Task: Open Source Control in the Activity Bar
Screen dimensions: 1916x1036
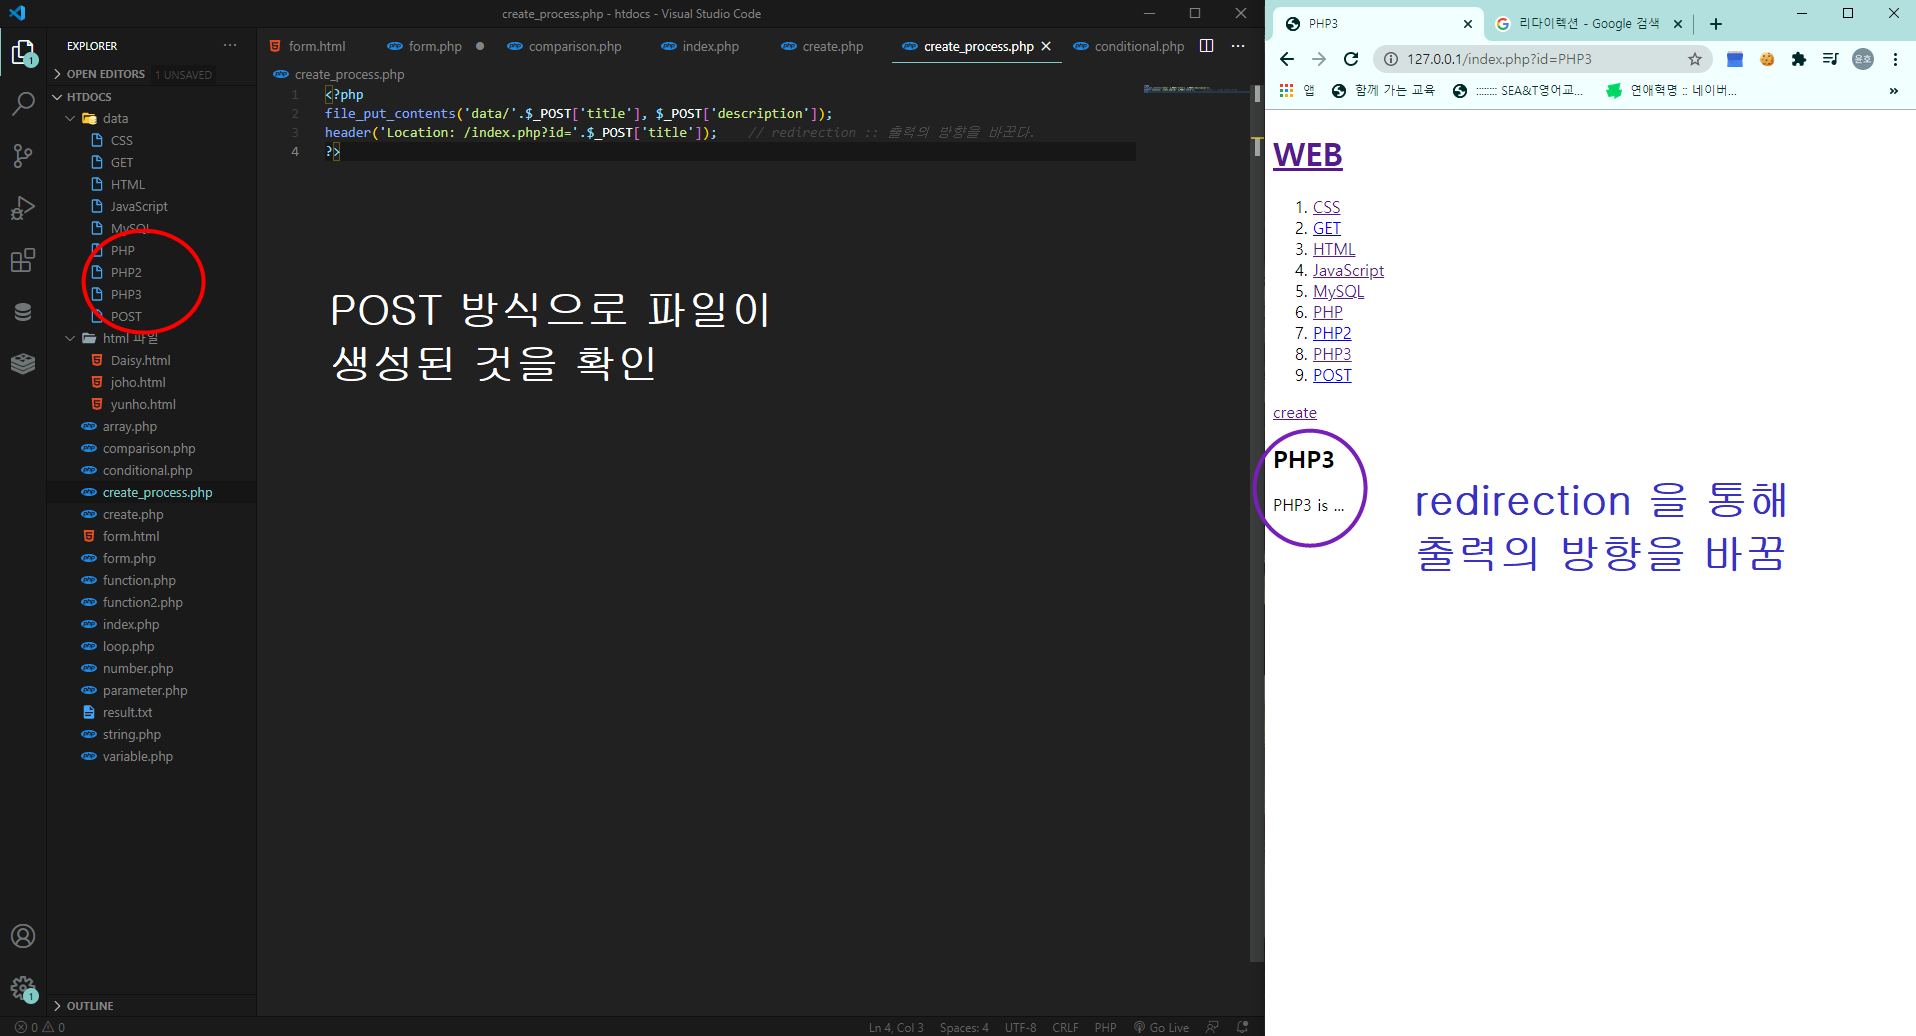Action: 23,156
